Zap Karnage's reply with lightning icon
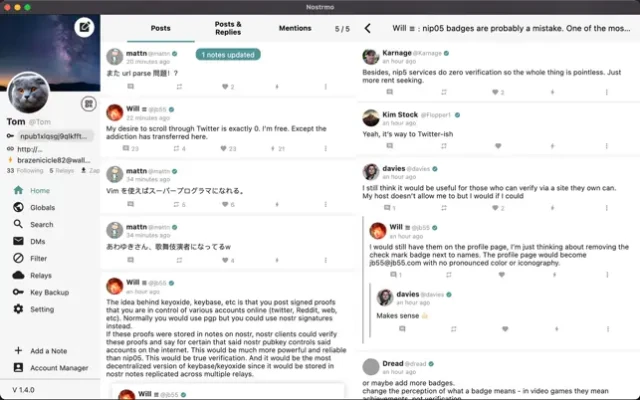 pyautogui.click(x=552, y=92)
